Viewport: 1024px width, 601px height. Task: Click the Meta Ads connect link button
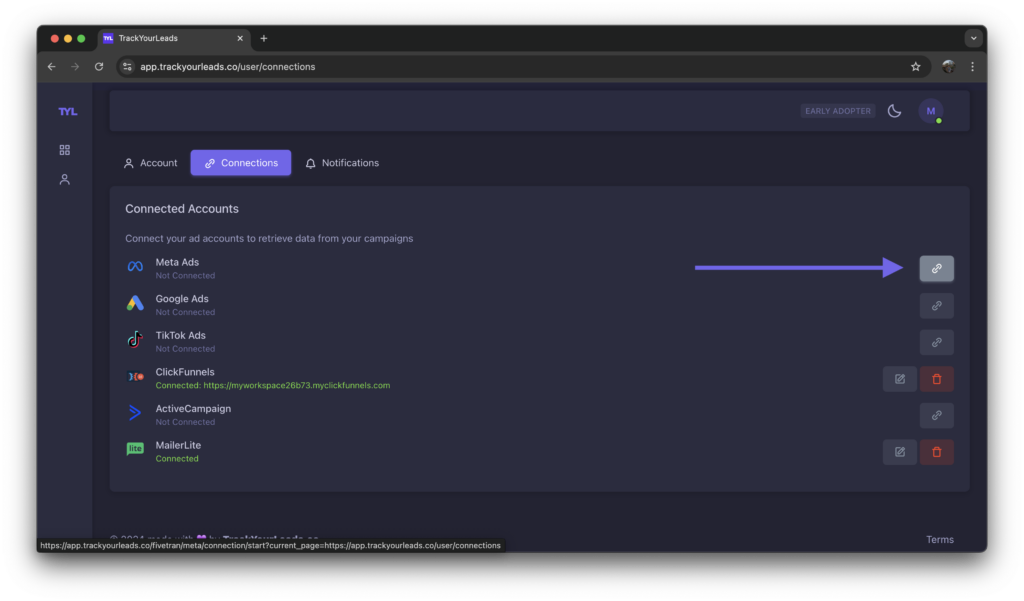tap(936, 268)
